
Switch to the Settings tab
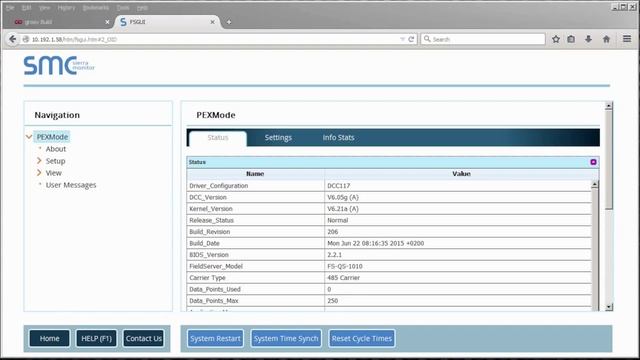coord(278,138)
